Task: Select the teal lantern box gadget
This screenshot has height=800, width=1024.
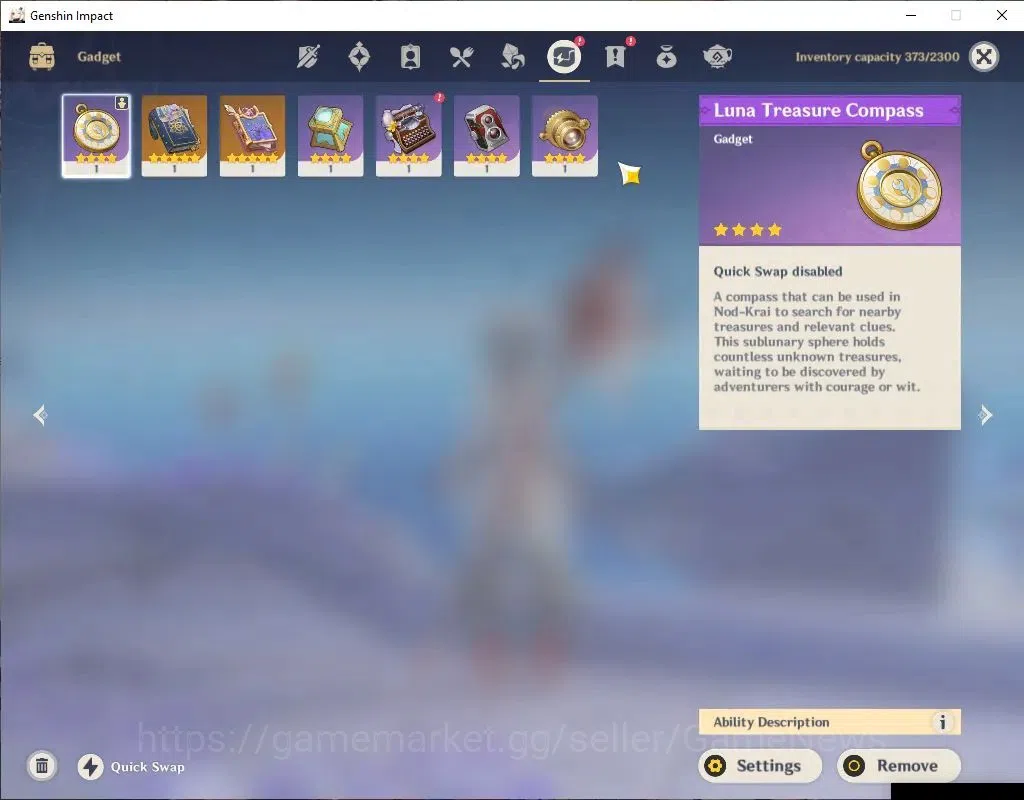Action: (330, 136)
